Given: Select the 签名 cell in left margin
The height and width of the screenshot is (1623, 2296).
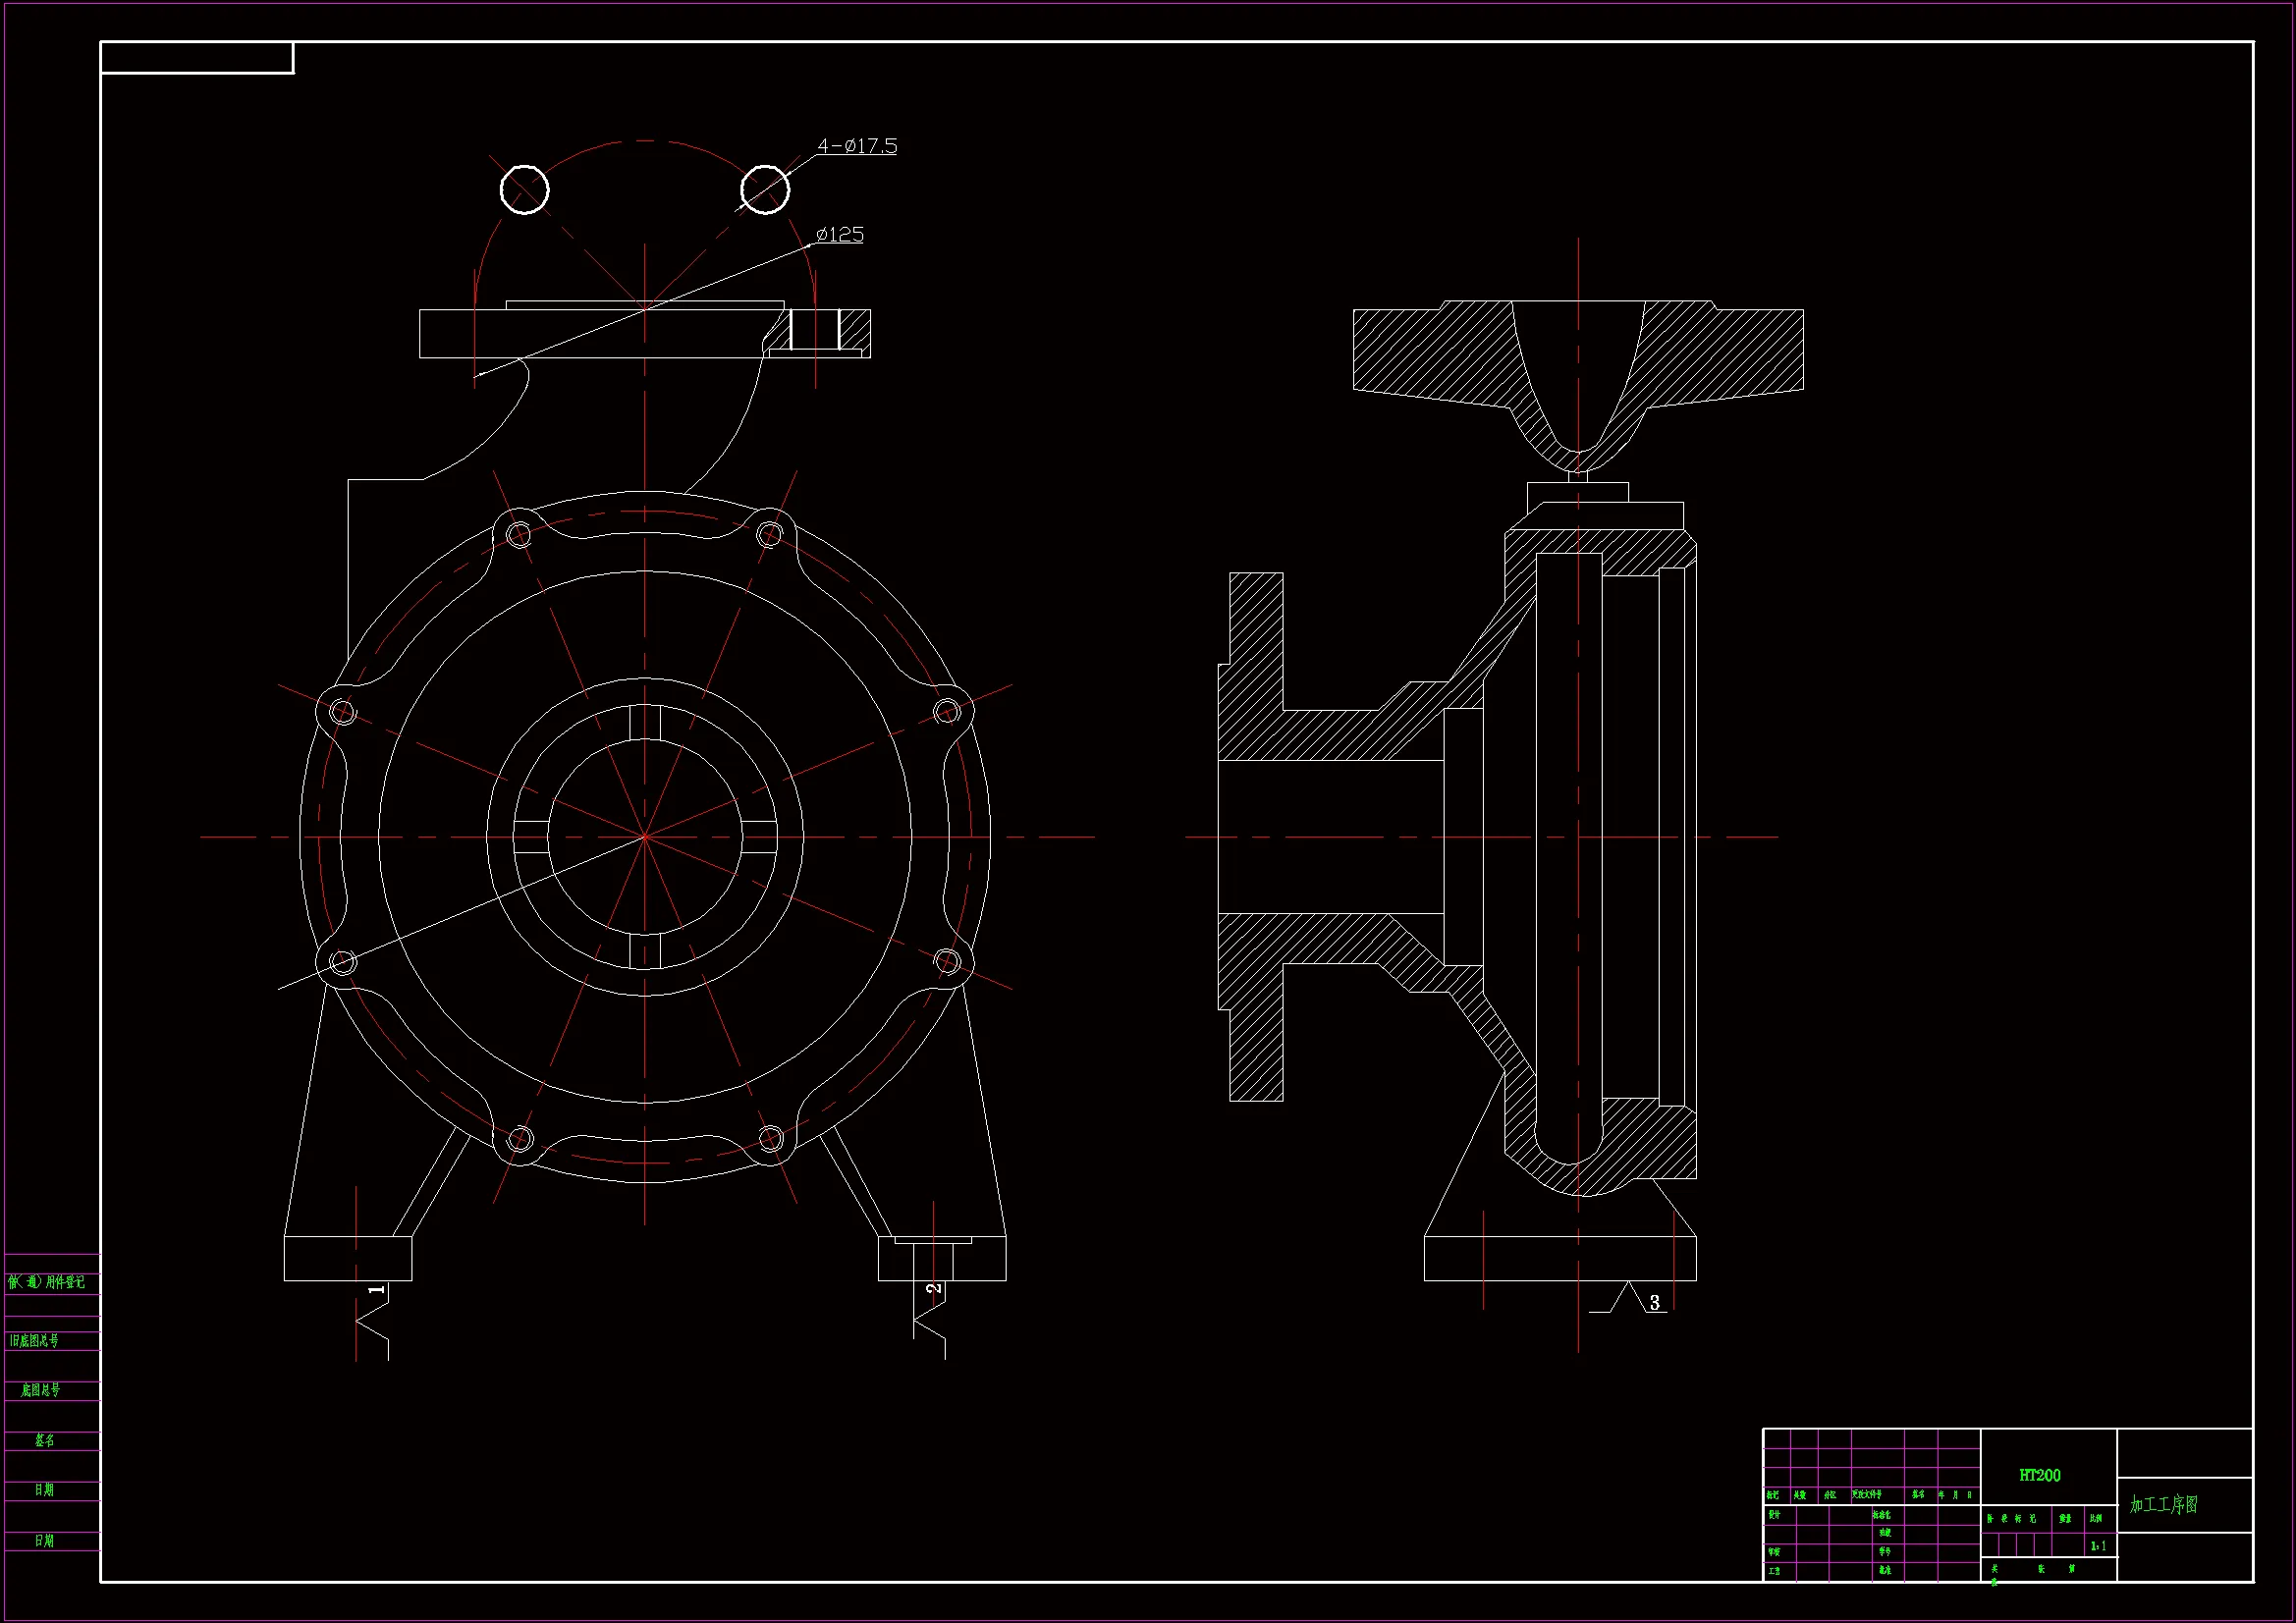Looking at the screenshot, I should [x=45, y=1440].
